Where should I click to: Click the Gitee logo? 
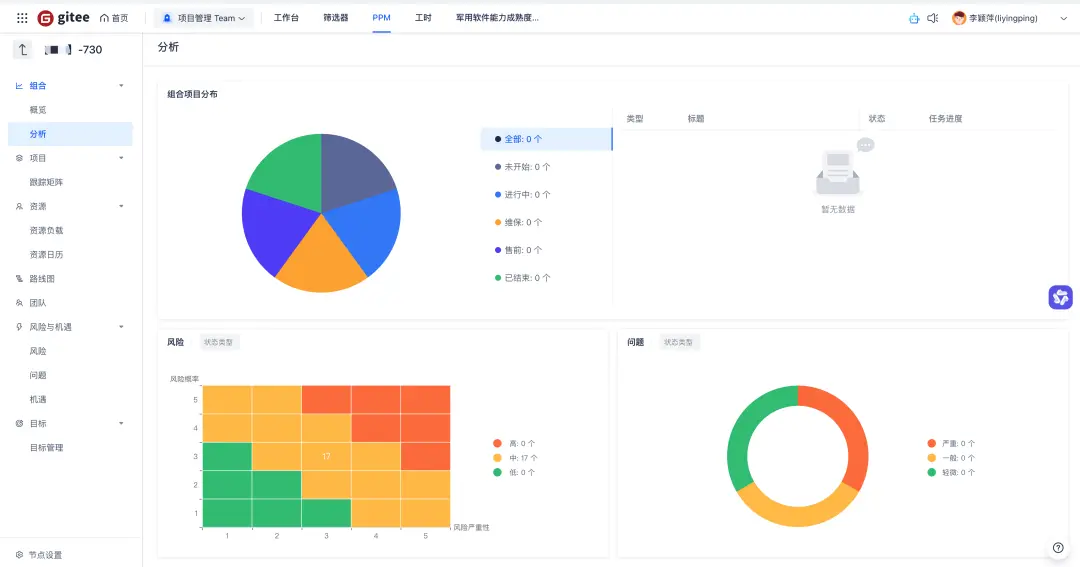(63, 18)
